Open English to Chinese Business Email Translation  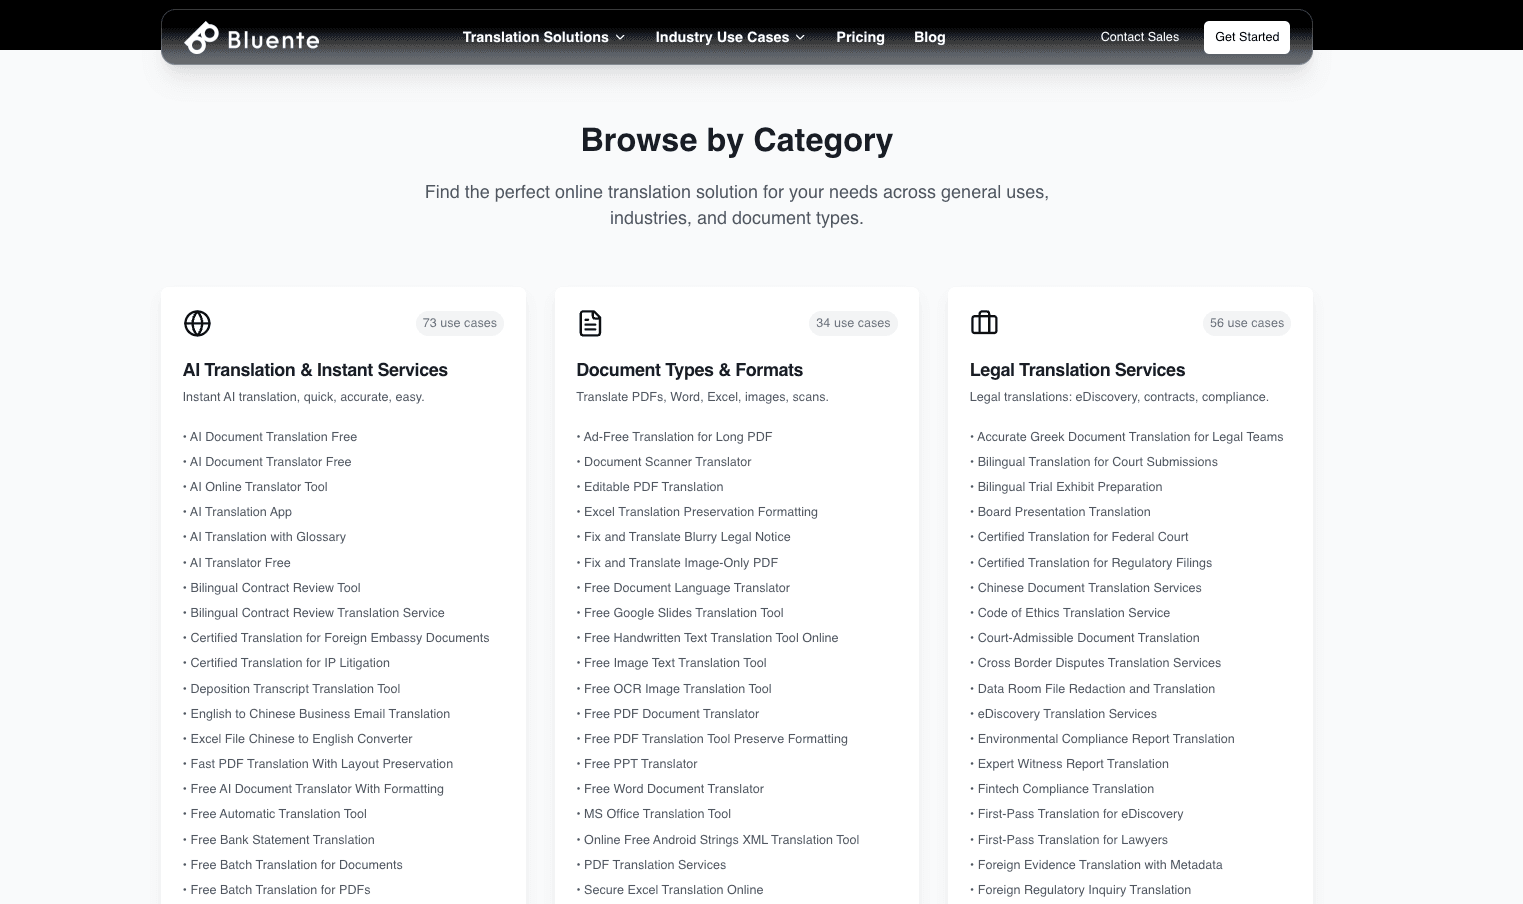(320, 714)
